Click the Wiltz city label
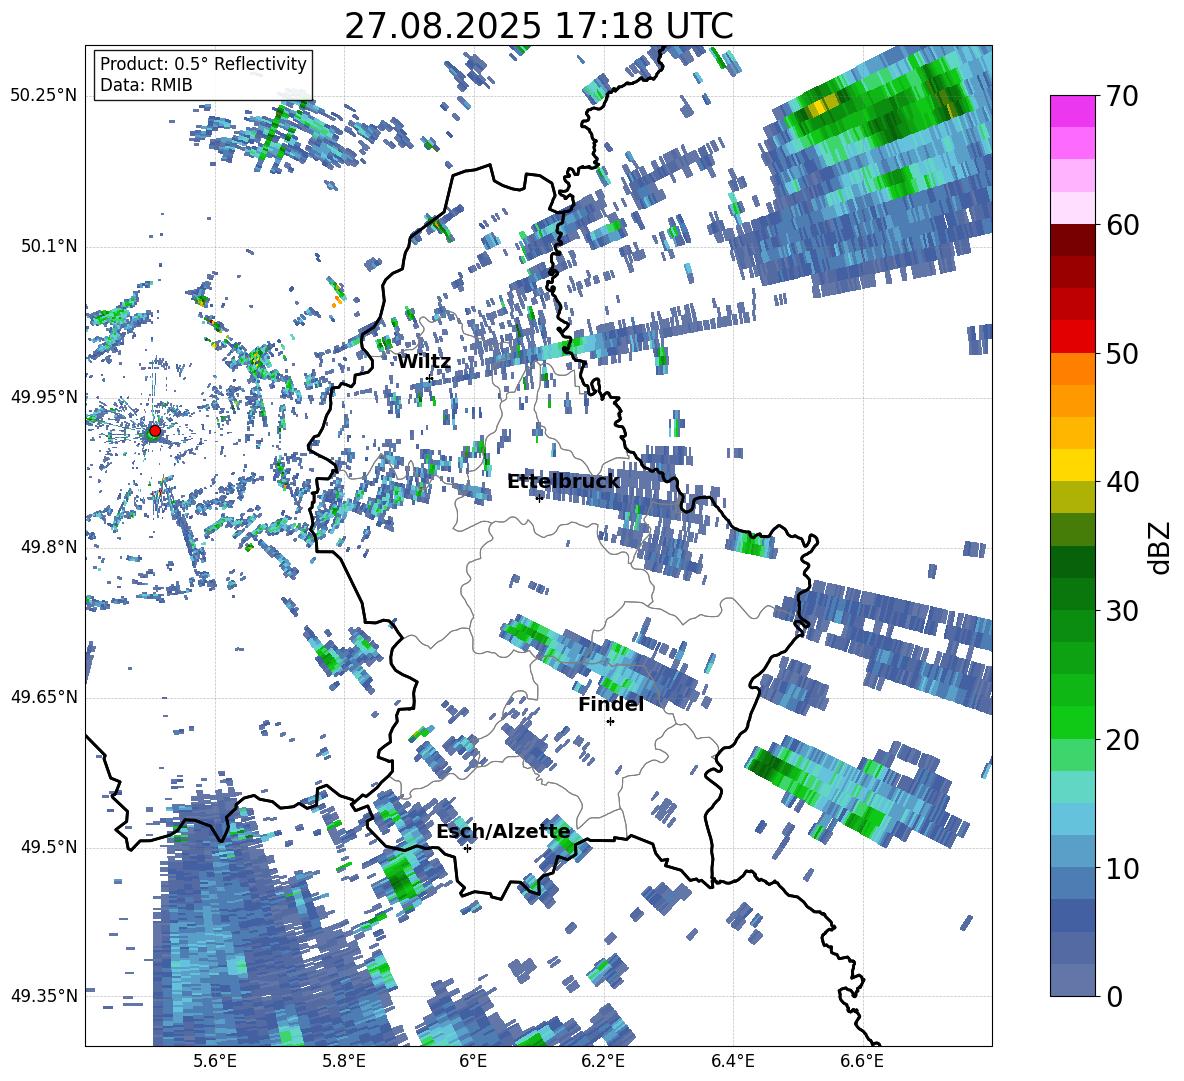 pyautogui.click(x=424, y=362)
